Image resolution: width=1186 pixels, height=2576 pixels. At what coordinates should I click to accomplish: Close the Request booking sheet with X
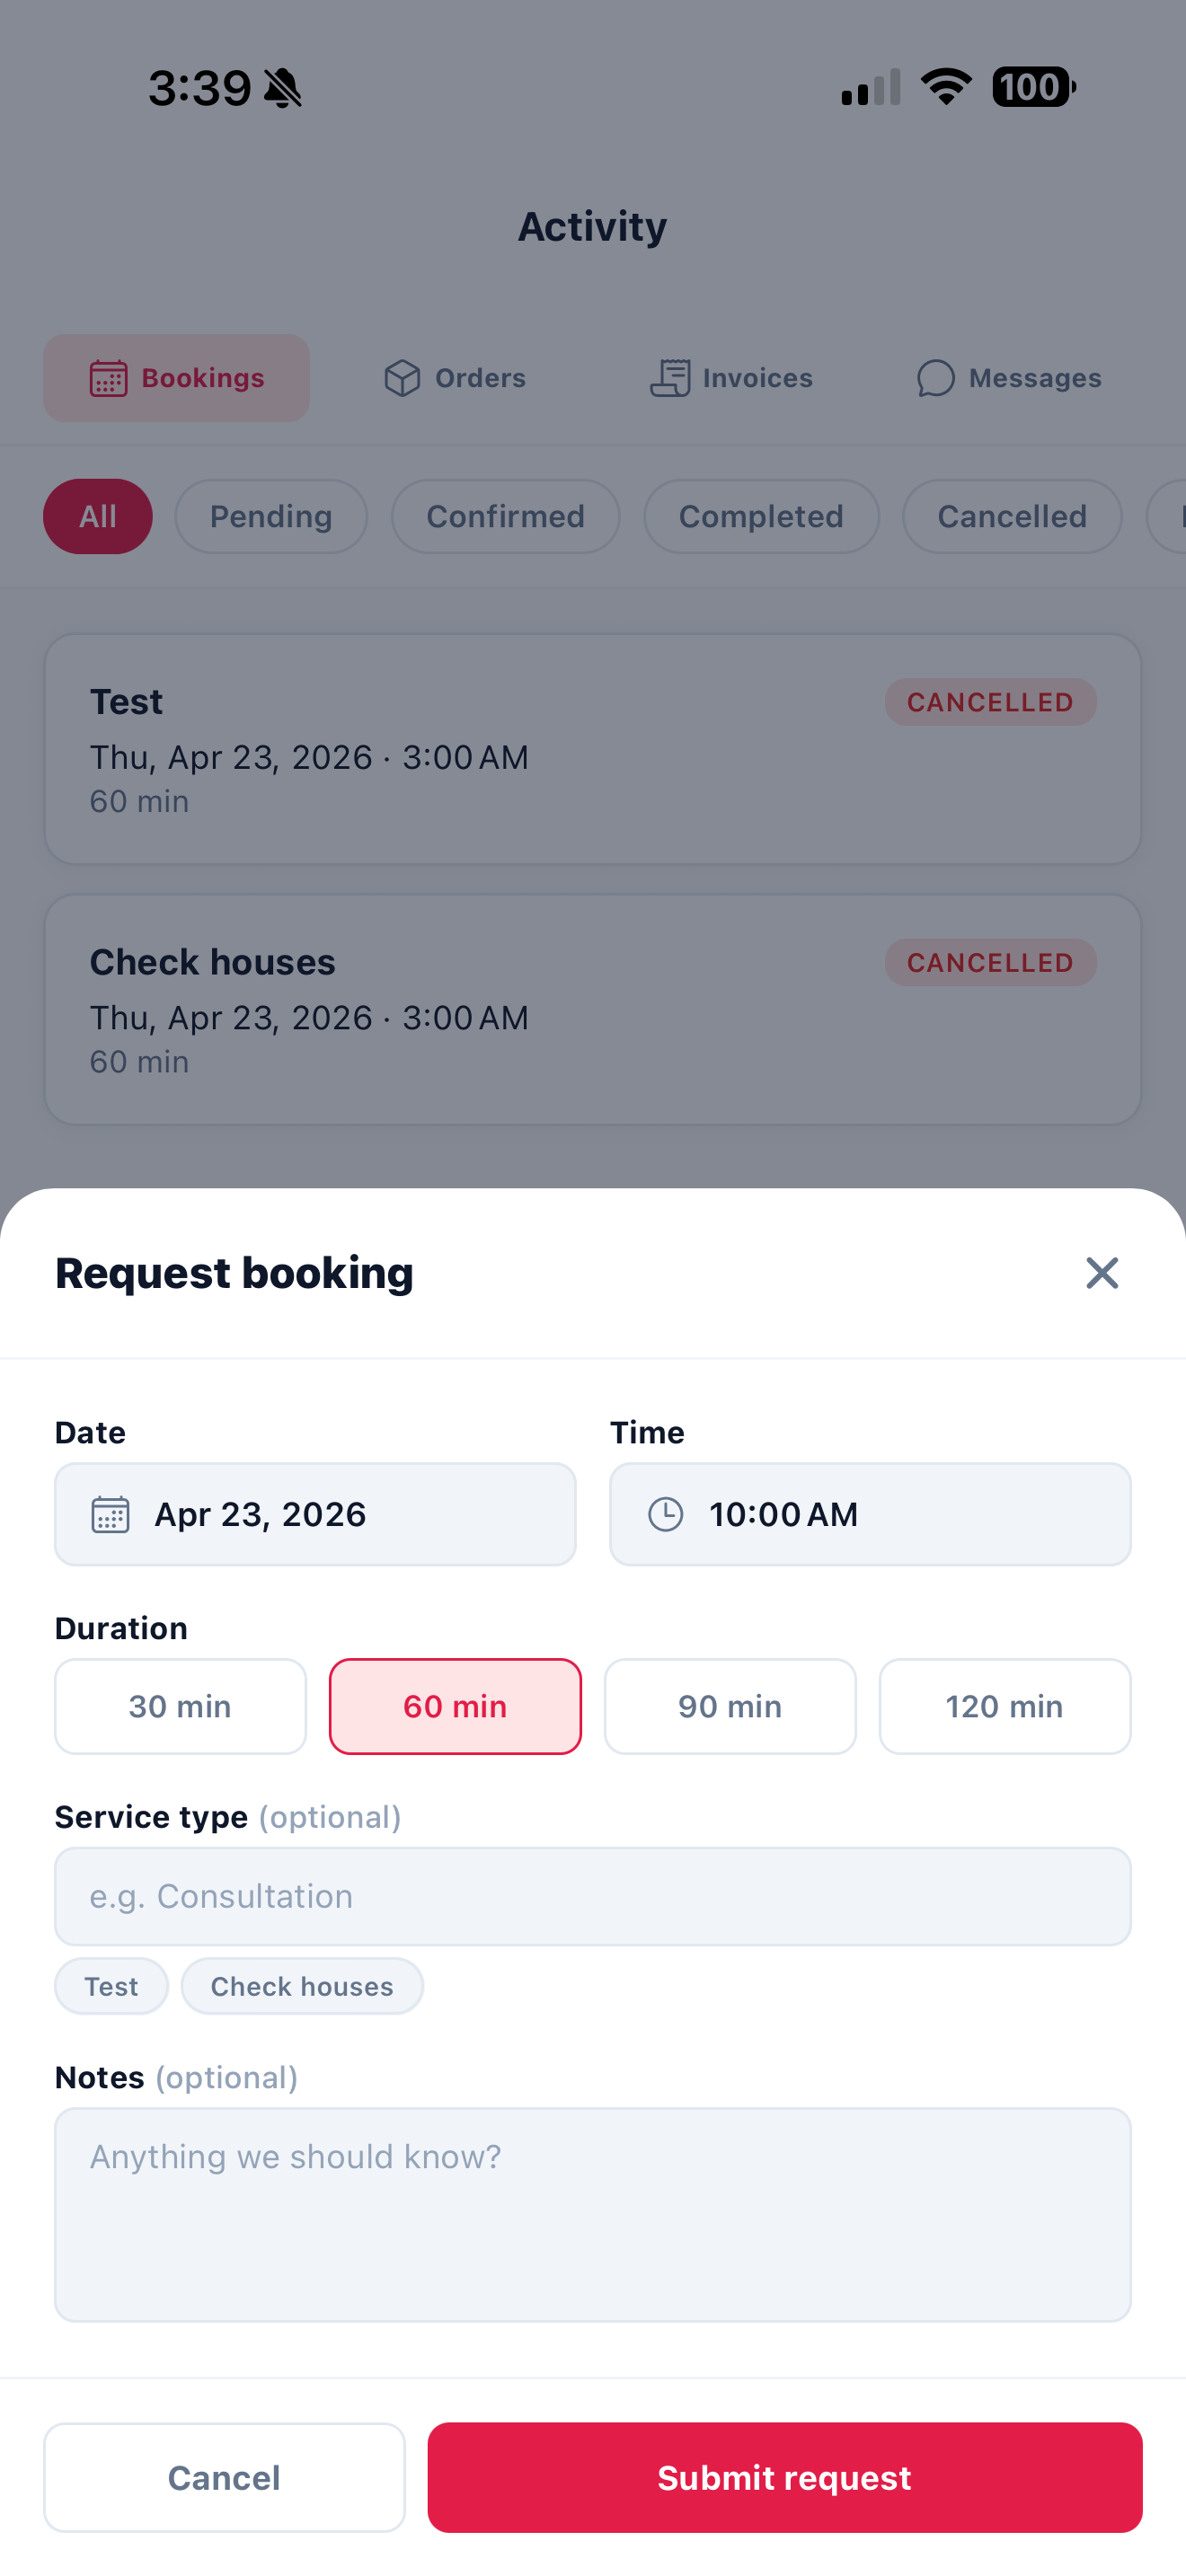coord(1101,1273)
